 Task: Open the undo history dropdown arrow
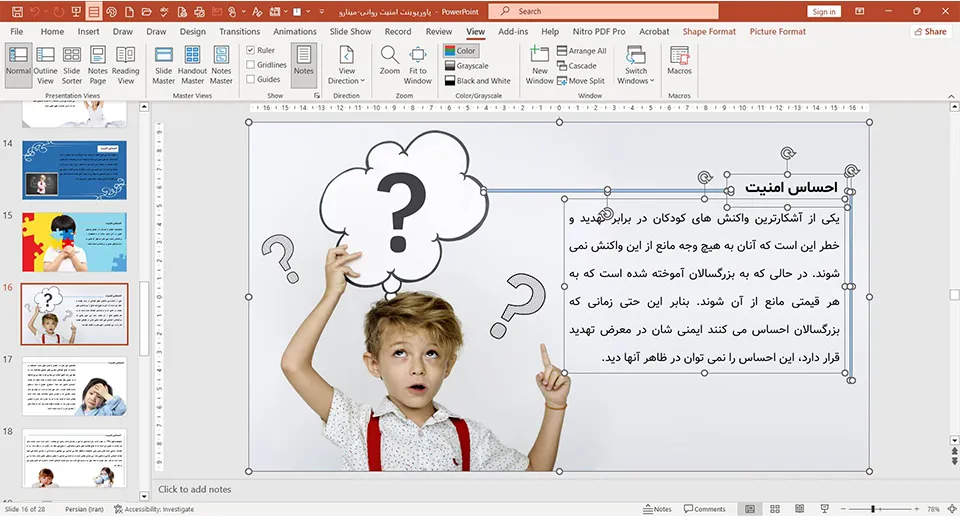click(x=48, y=12)
